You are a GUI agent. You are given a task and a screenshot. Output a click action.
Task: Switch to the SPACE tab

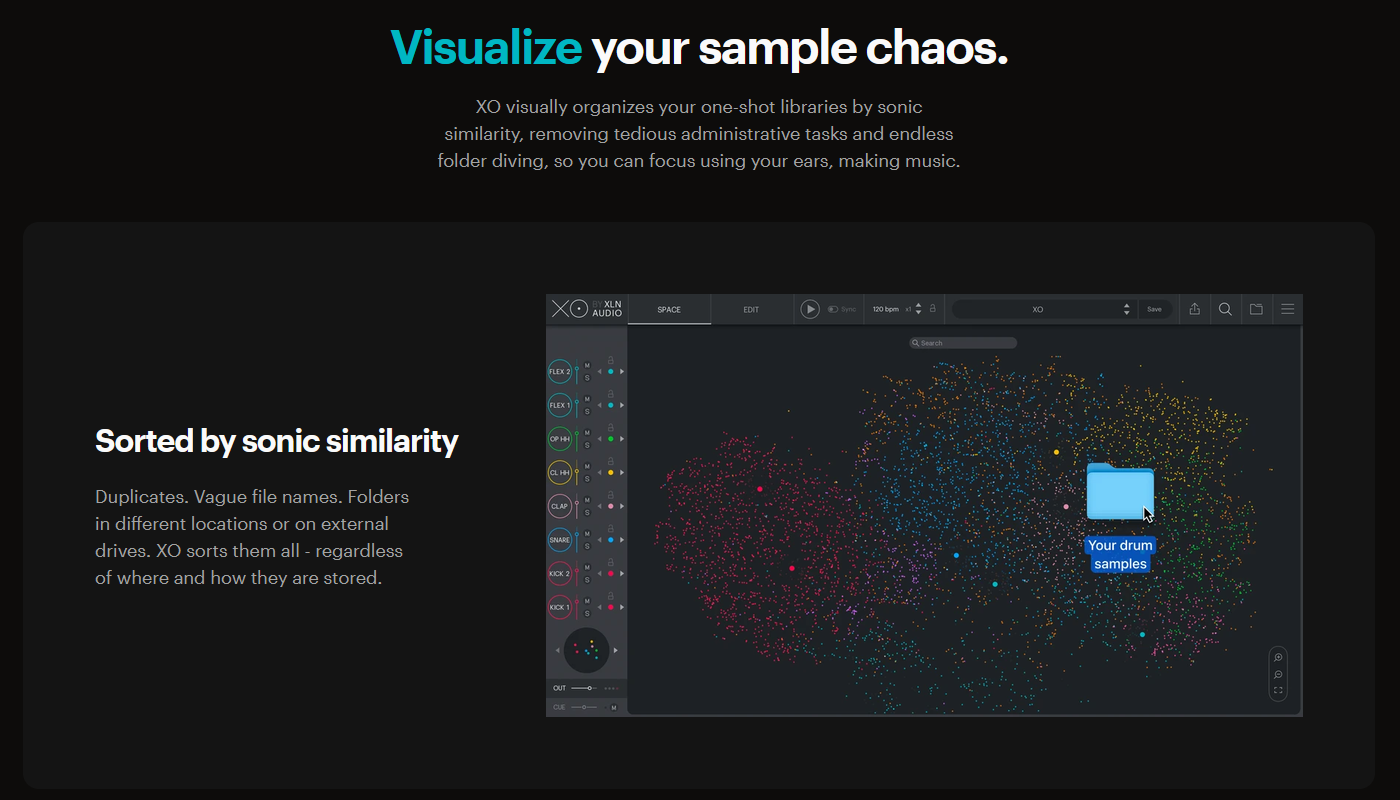[x=669, y=309]
